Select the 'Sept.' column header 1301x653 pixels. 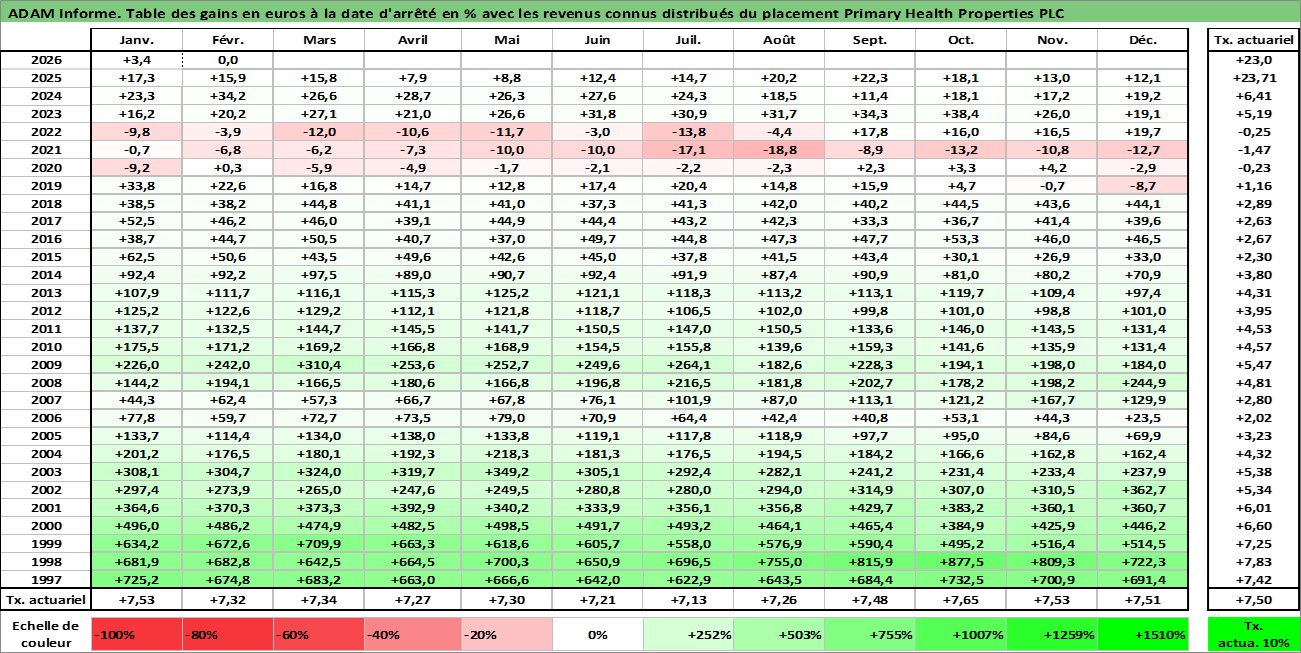(x=870, y=40)
